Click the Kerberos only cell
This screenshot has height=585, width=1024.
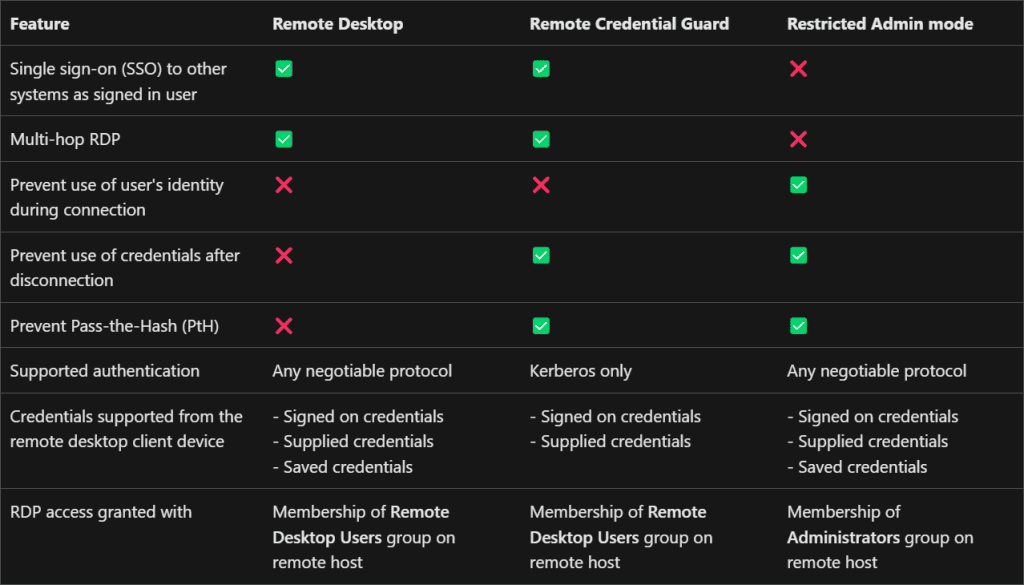click(x=581, y=371)
